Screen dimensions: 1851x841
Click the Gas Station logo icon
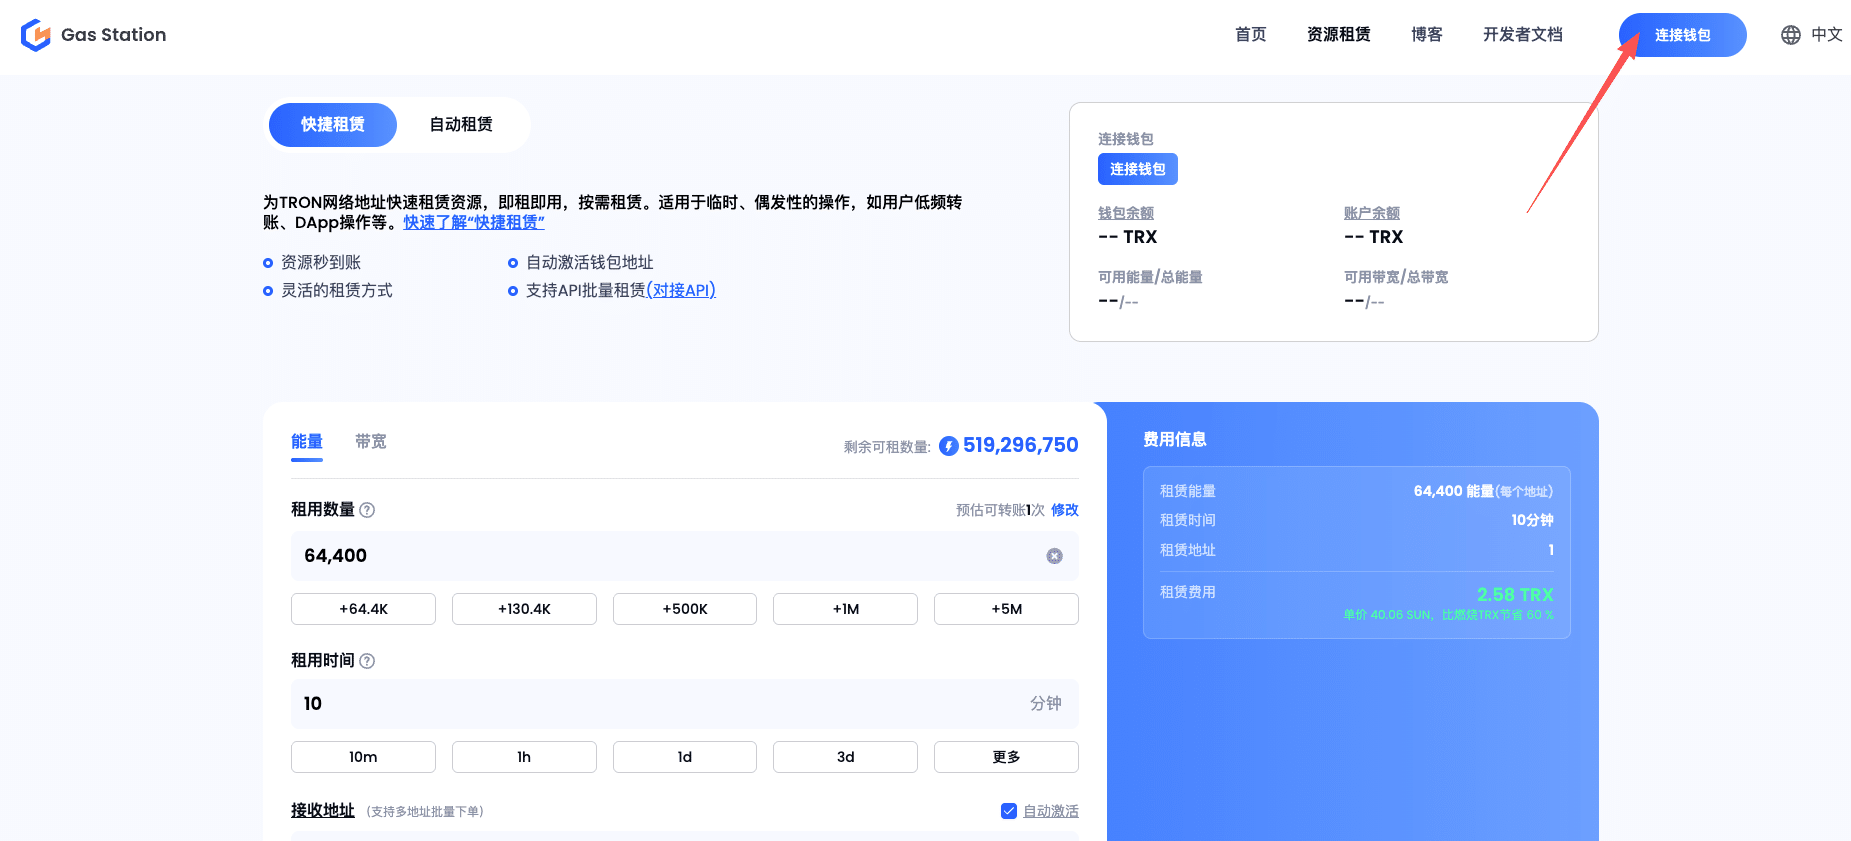pos(36,35)
